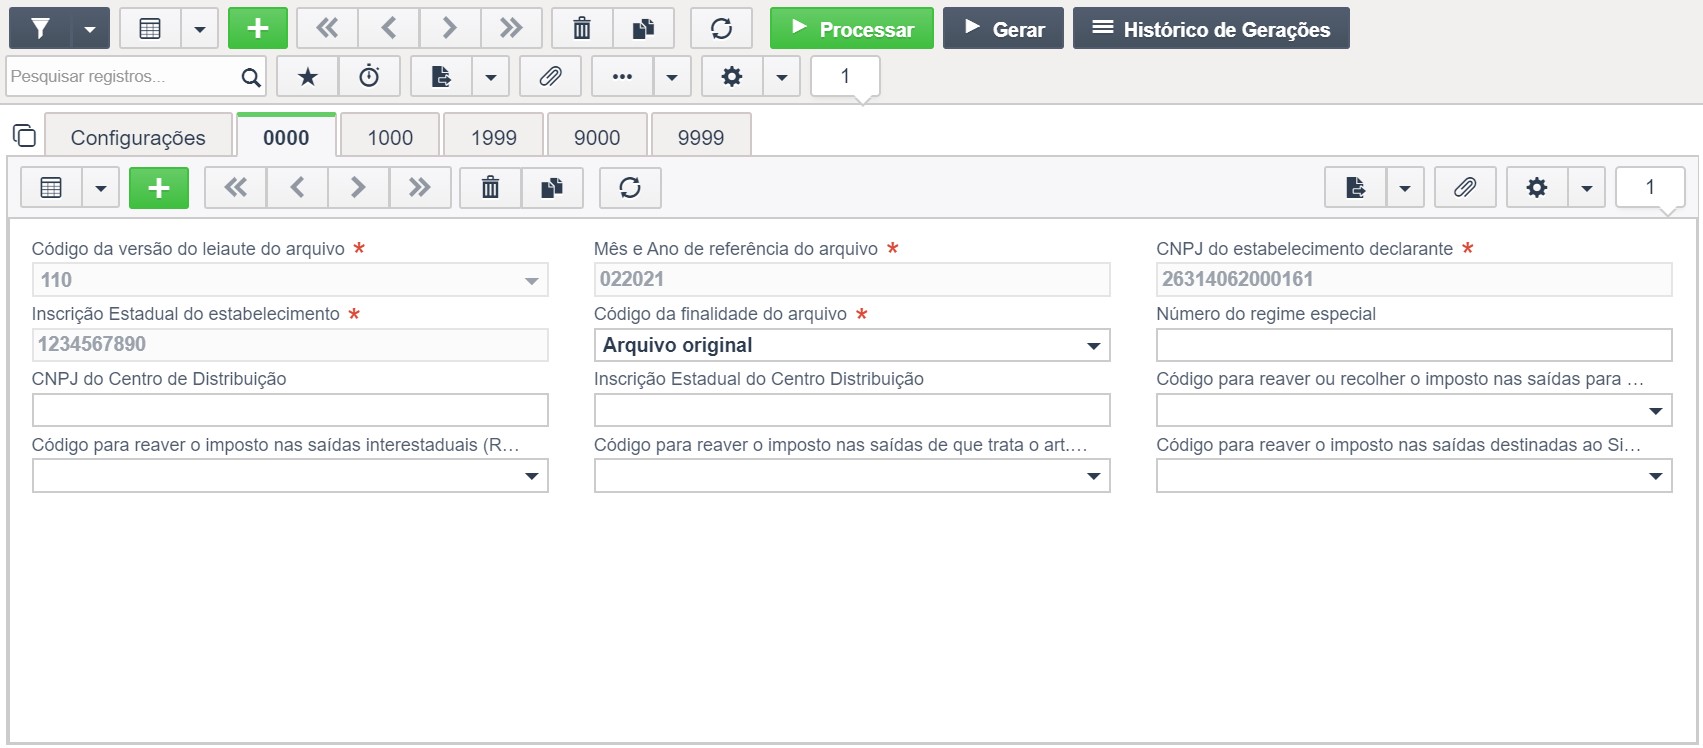This screenshot has height=748, width=1703.
Task: Expand Código para reaver saídas interestaduais dropdown
Action: (x=290, y=476)
